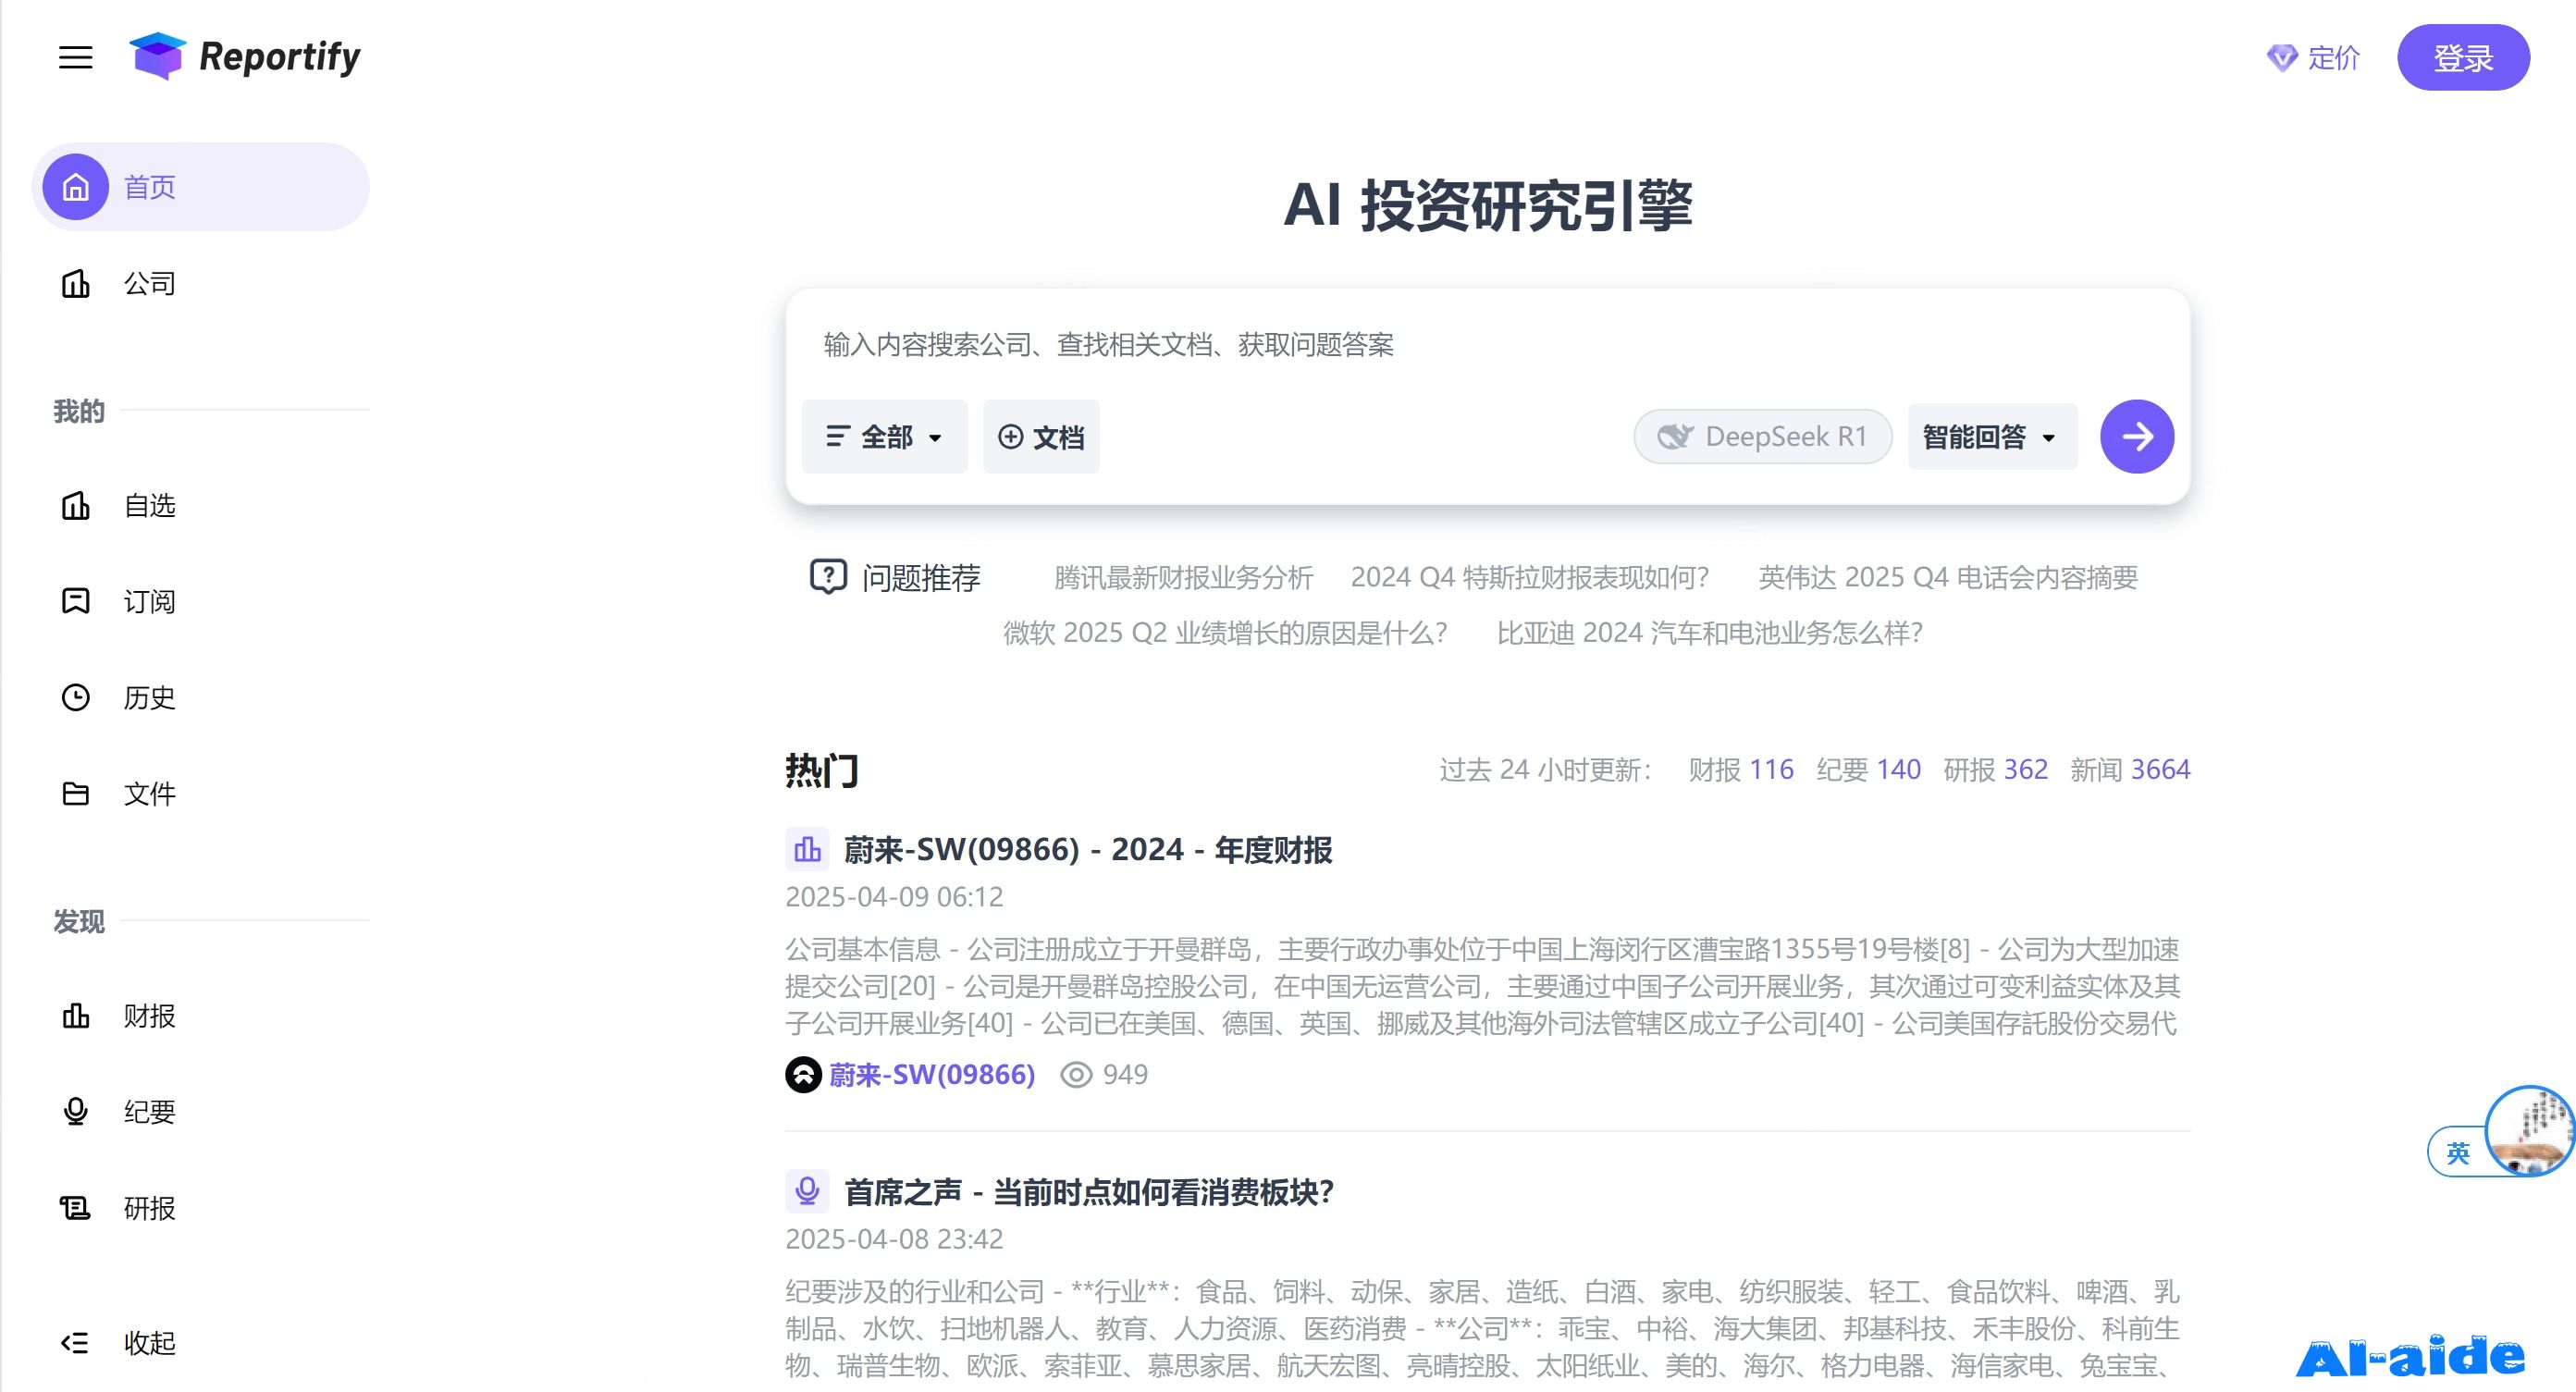
Task: Select suggestion 比亚迪 2024 汽车和电池业务
Action: (x=1710, y=634)
